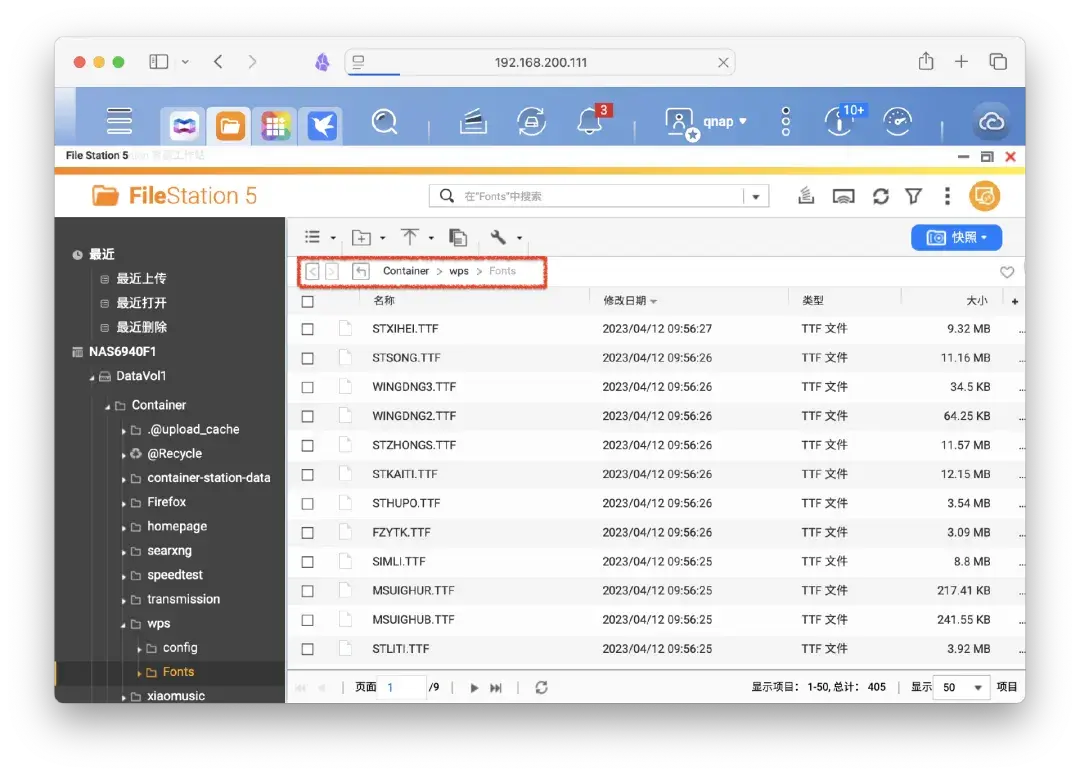Expand the xiaomusic folder

click(123, 696)
